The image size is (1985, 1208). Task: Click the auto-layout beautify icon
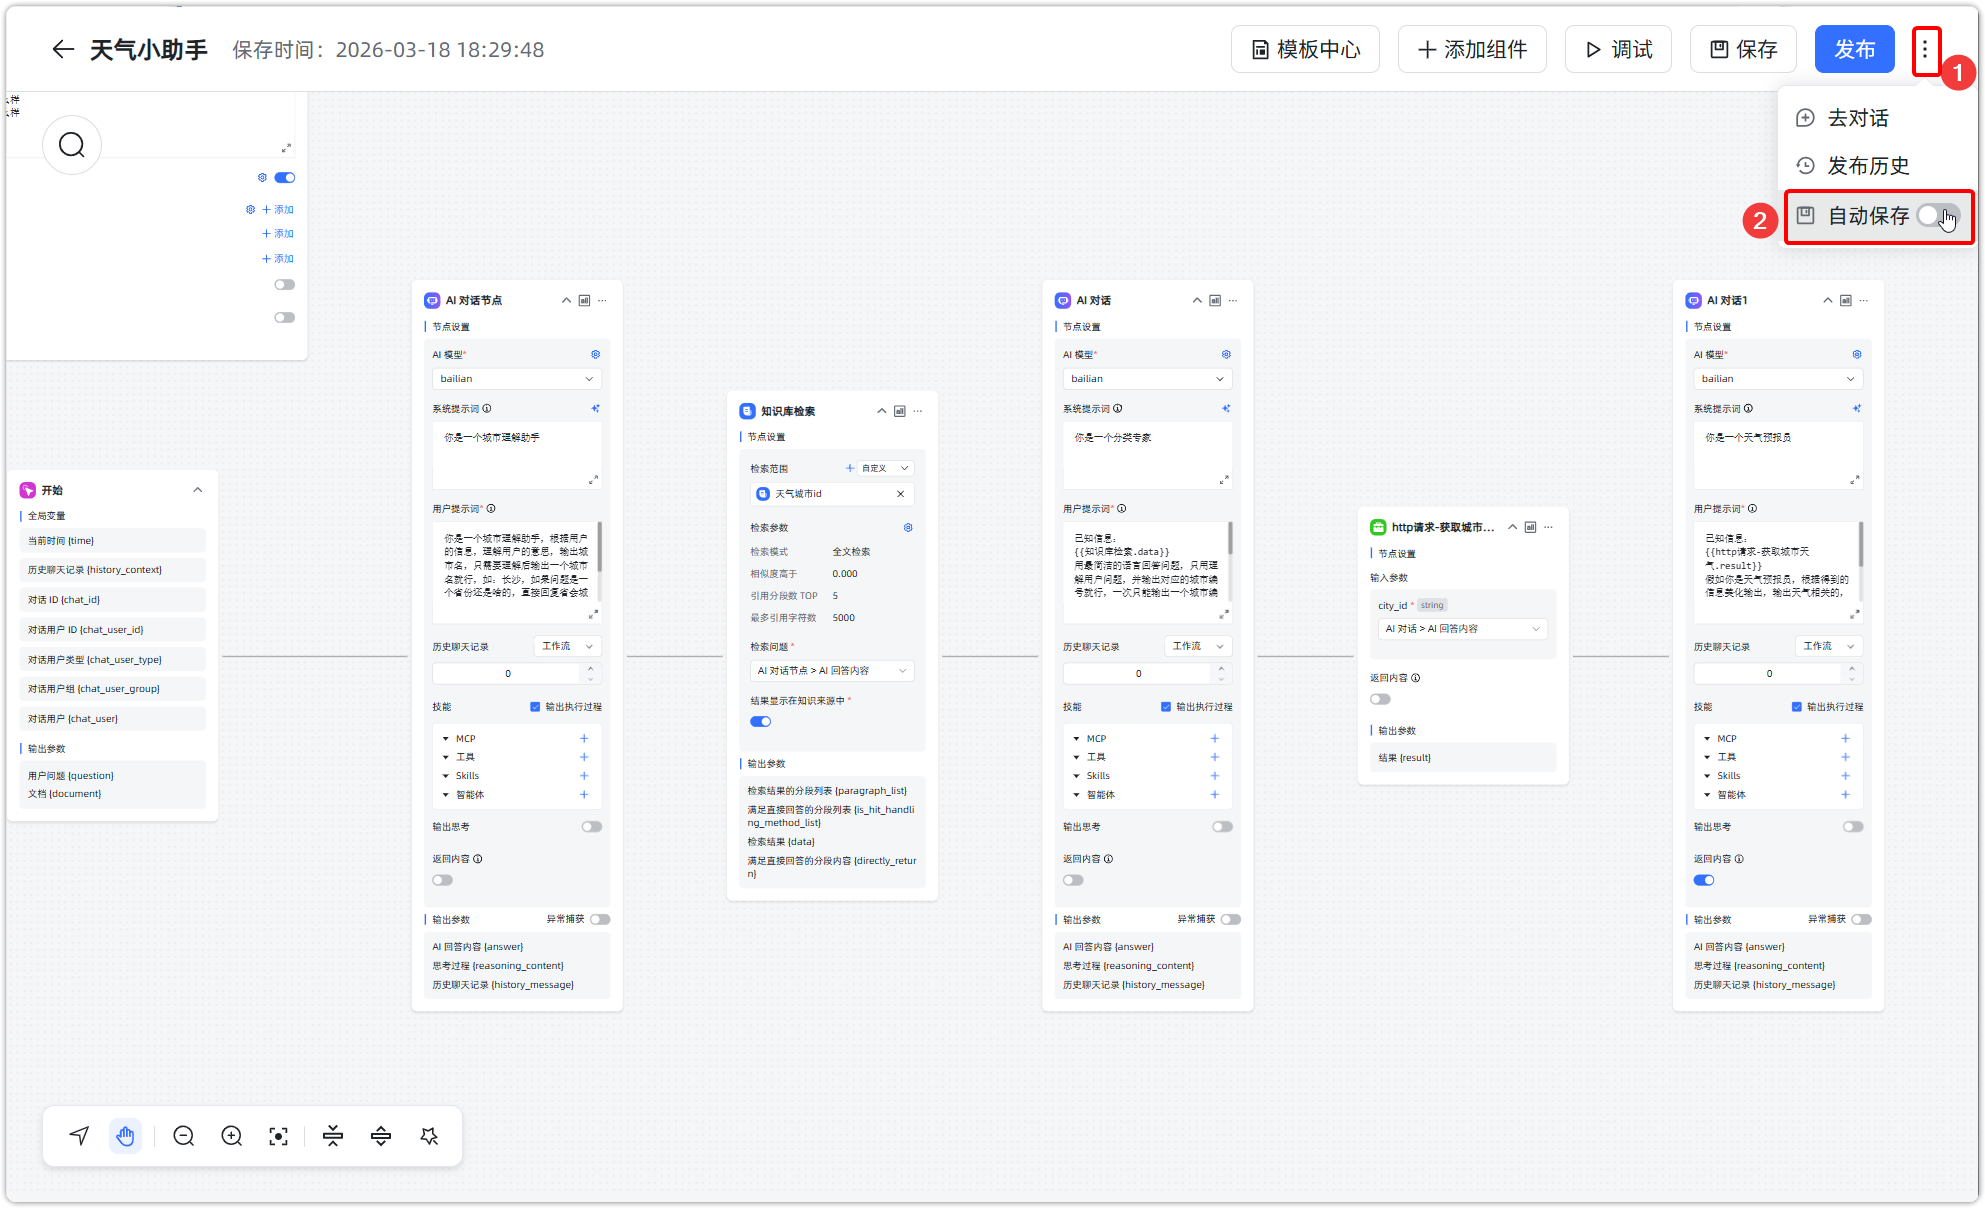pos(430,1136)
